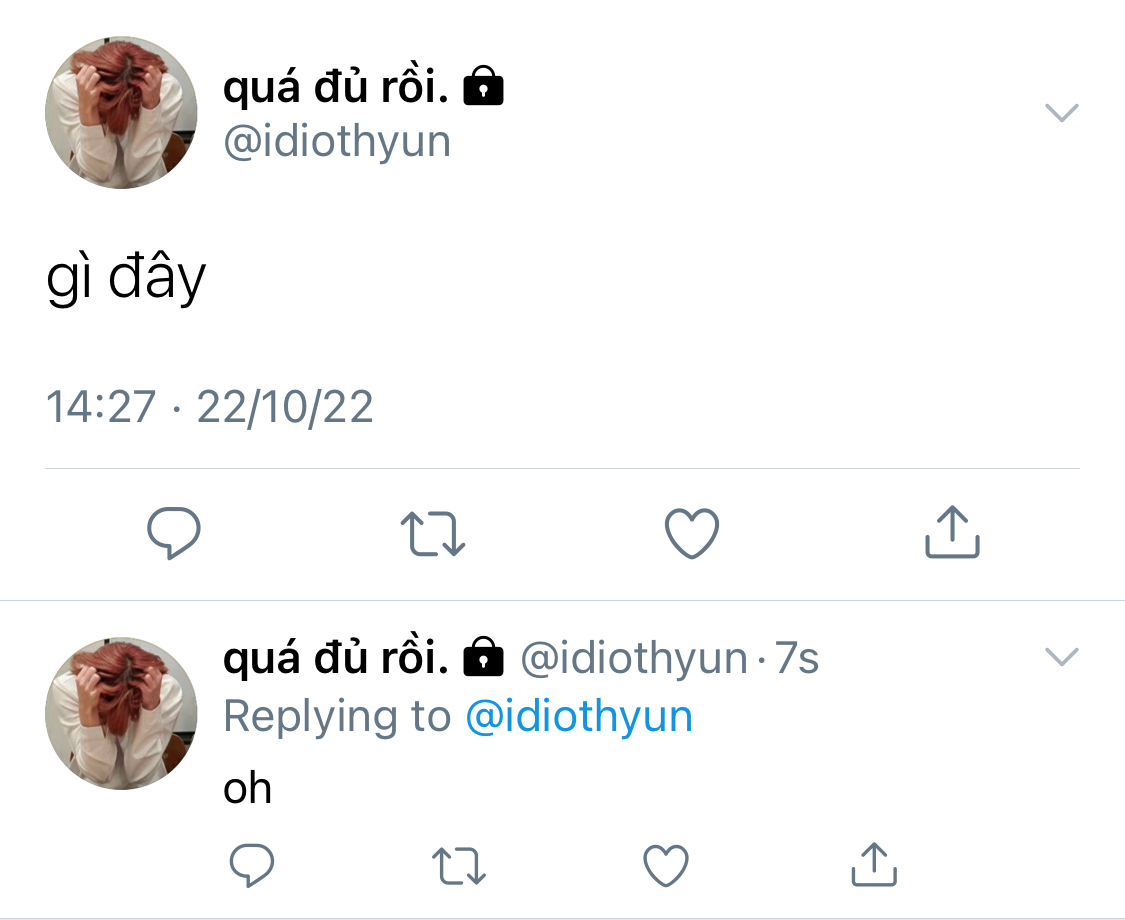The width and height of the screenshot is (1125, 920).
Task: Like the main "gì đây" tweet
Action: (692, 533)
